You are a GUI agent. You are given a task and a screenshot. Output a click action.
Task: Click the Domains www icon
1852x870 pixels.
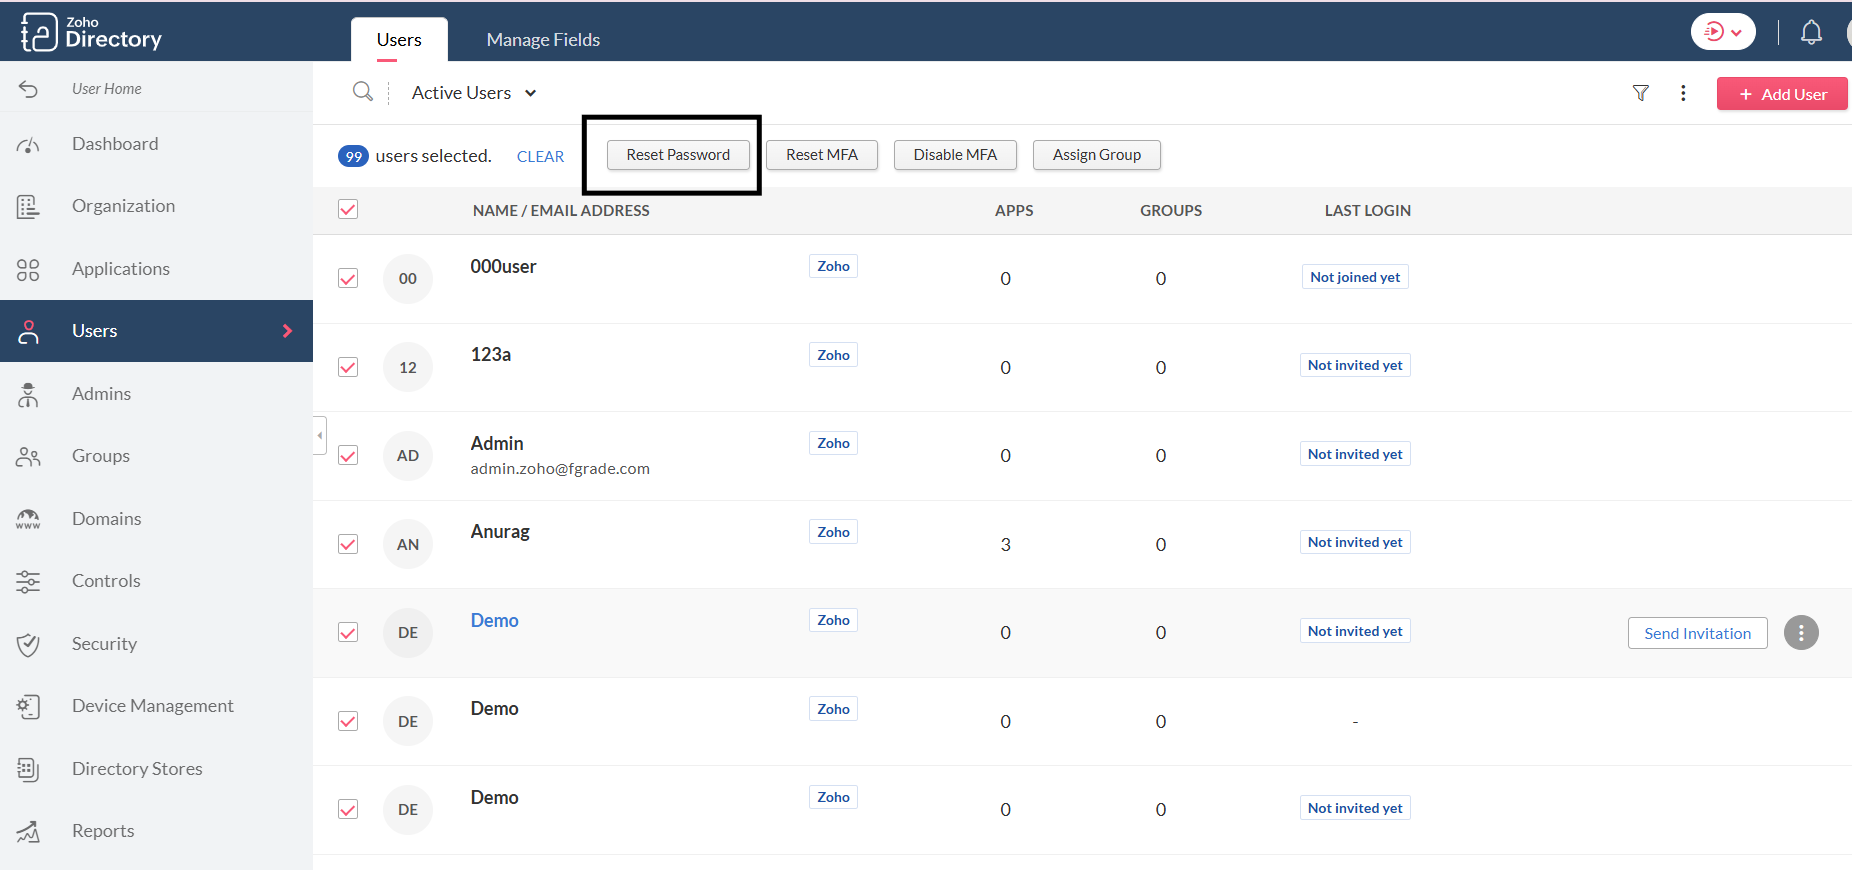pyautogui.click(x=28, y=519)
